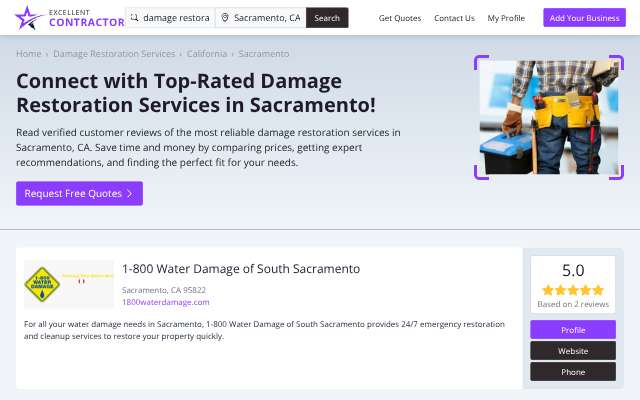The height and width of the screenshot is (400, 640).
Task: Open the Get Quotes menu item
Action: tap(400, 18)
